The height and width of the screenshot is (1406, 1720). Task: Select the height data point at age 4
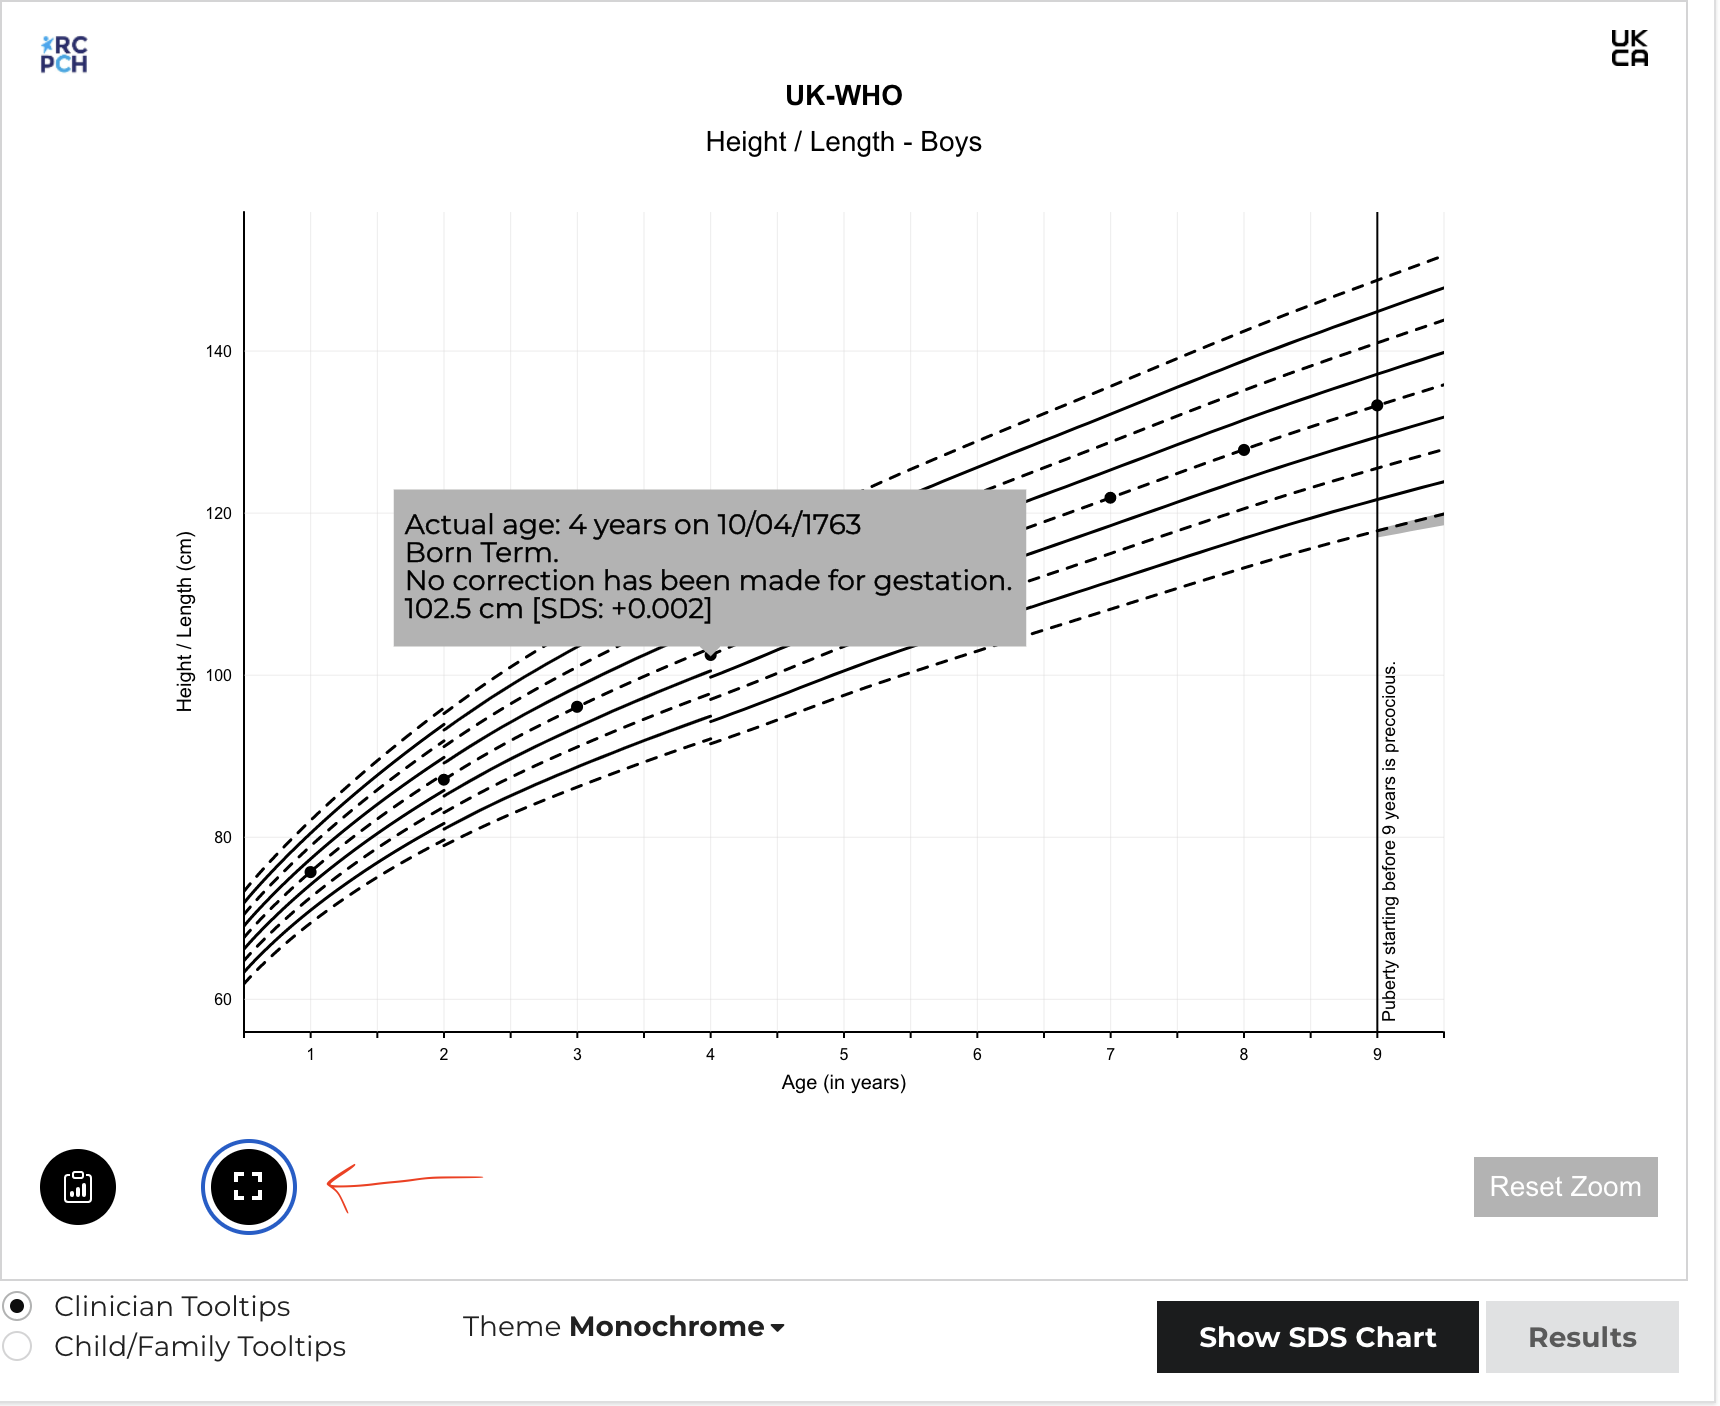[711, 655]
